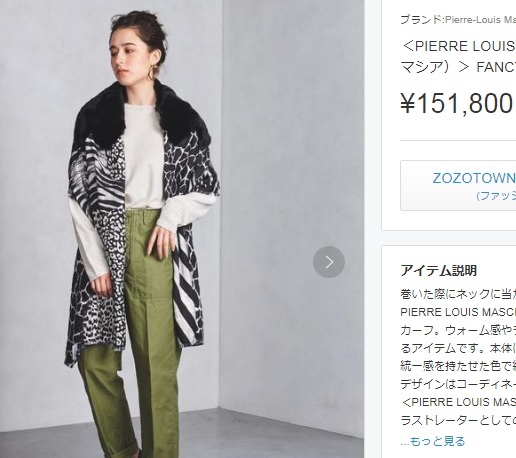Select description line starting ラストレーターとして

[x=458, y=420]
